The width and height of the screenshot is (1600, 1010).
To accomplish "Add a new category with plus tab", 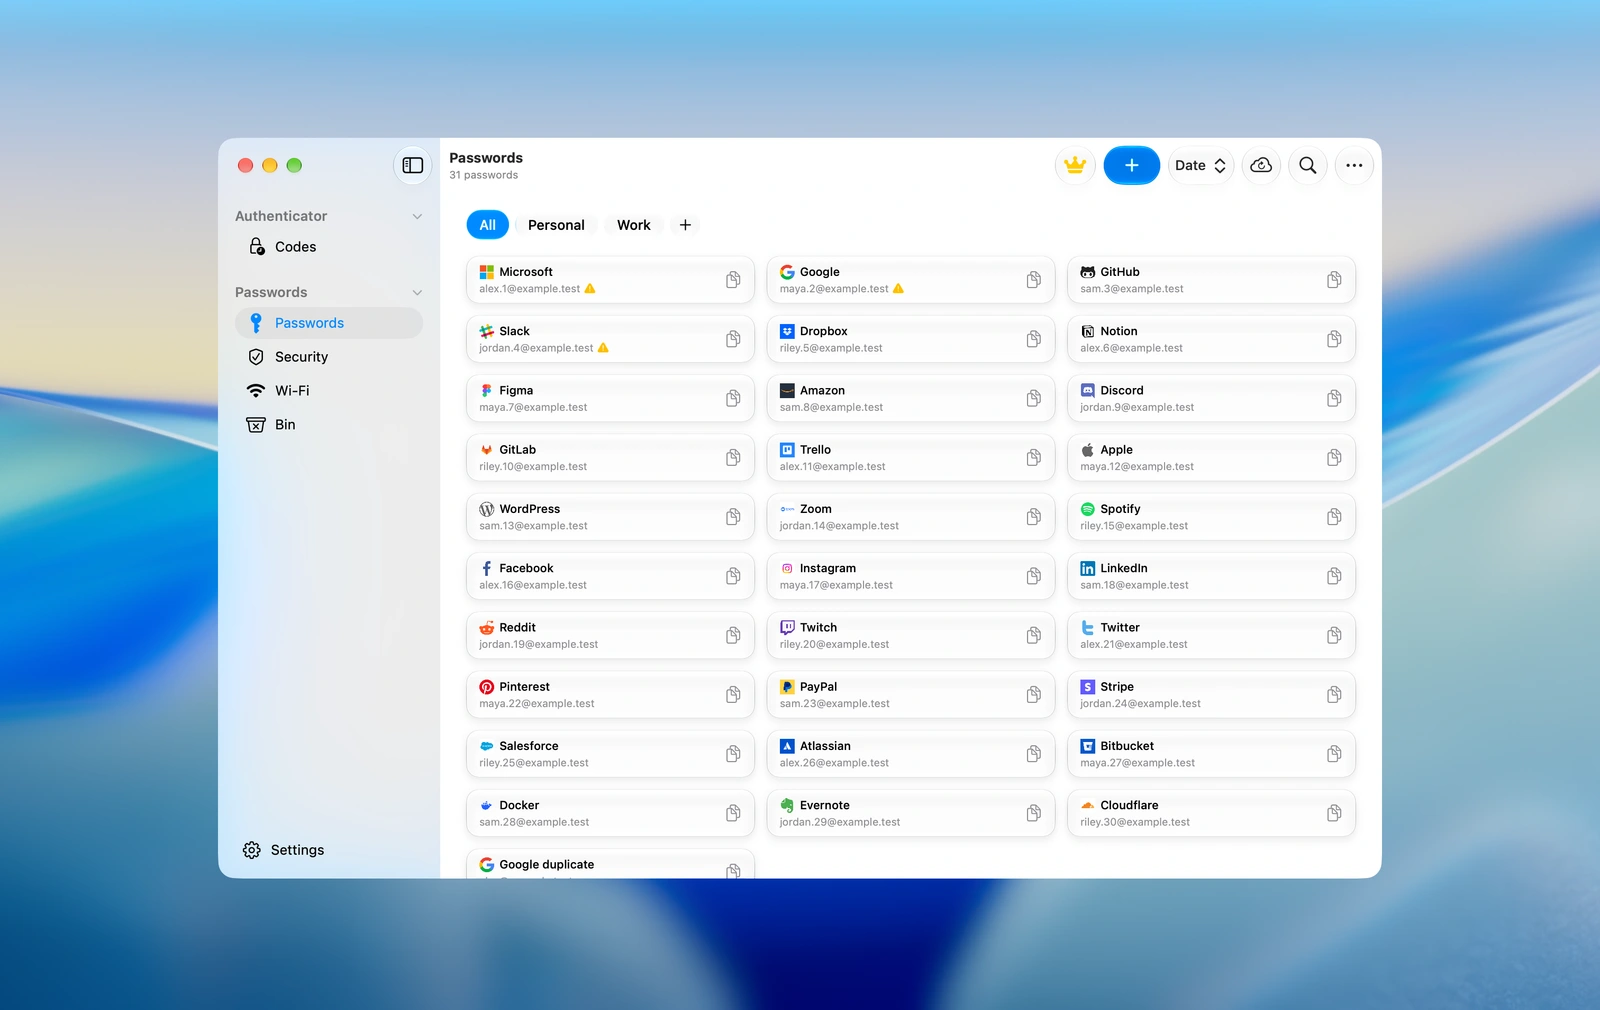I will 685,225.
